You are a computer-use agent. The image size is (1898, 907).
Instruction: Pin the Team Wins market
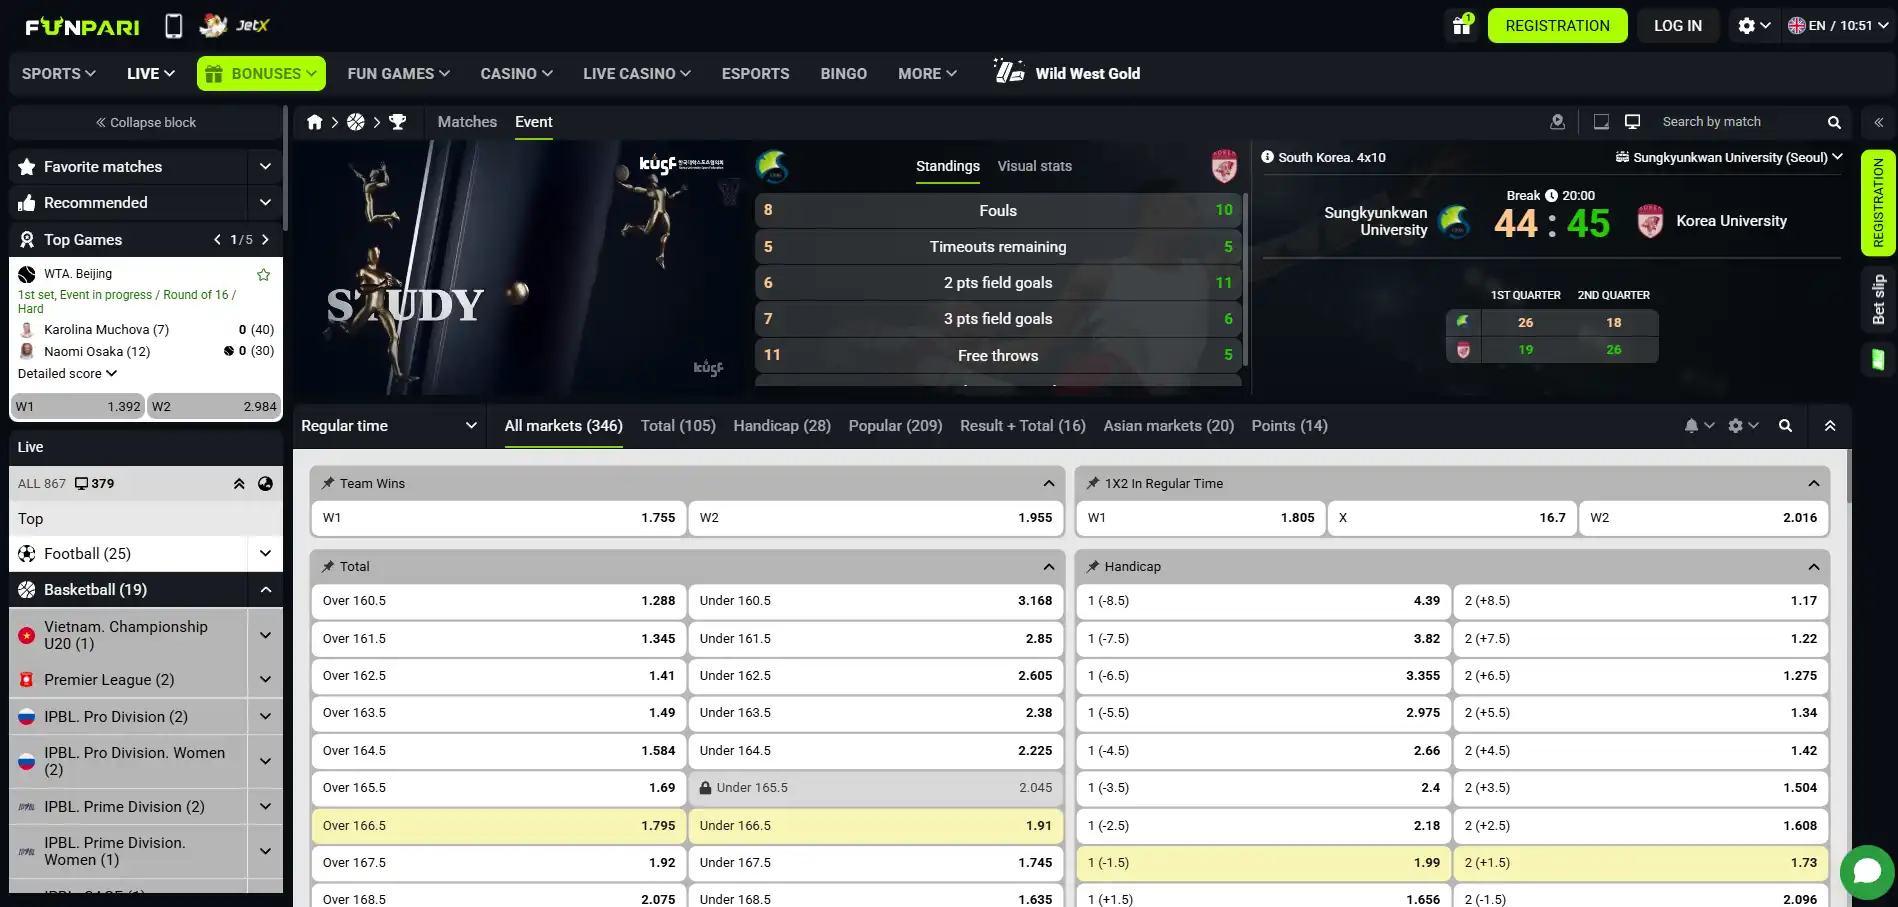(x=328, y=483)
